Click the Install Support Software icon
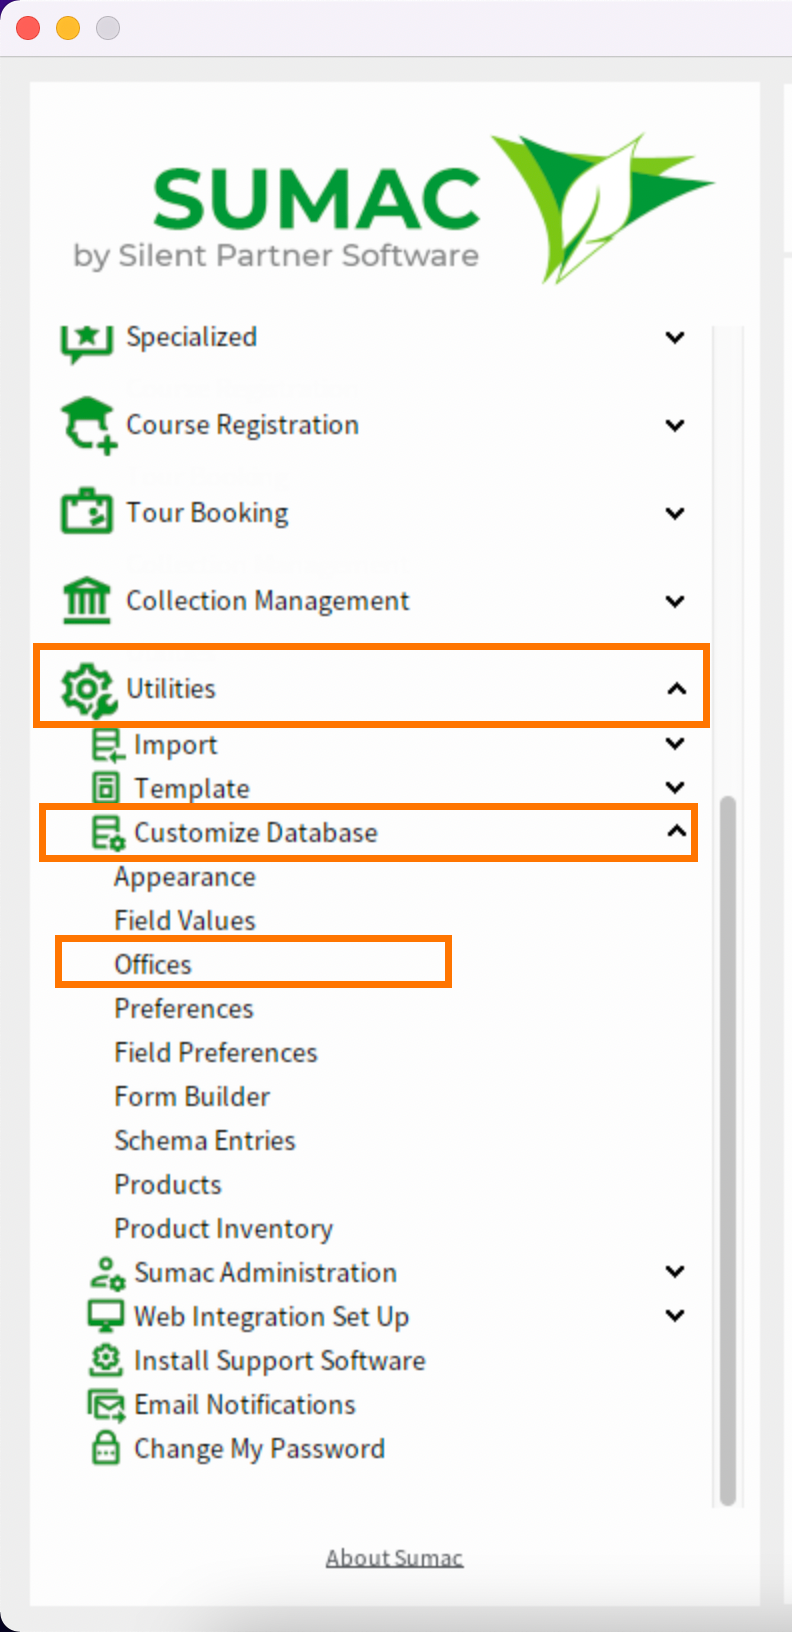 106,1361
